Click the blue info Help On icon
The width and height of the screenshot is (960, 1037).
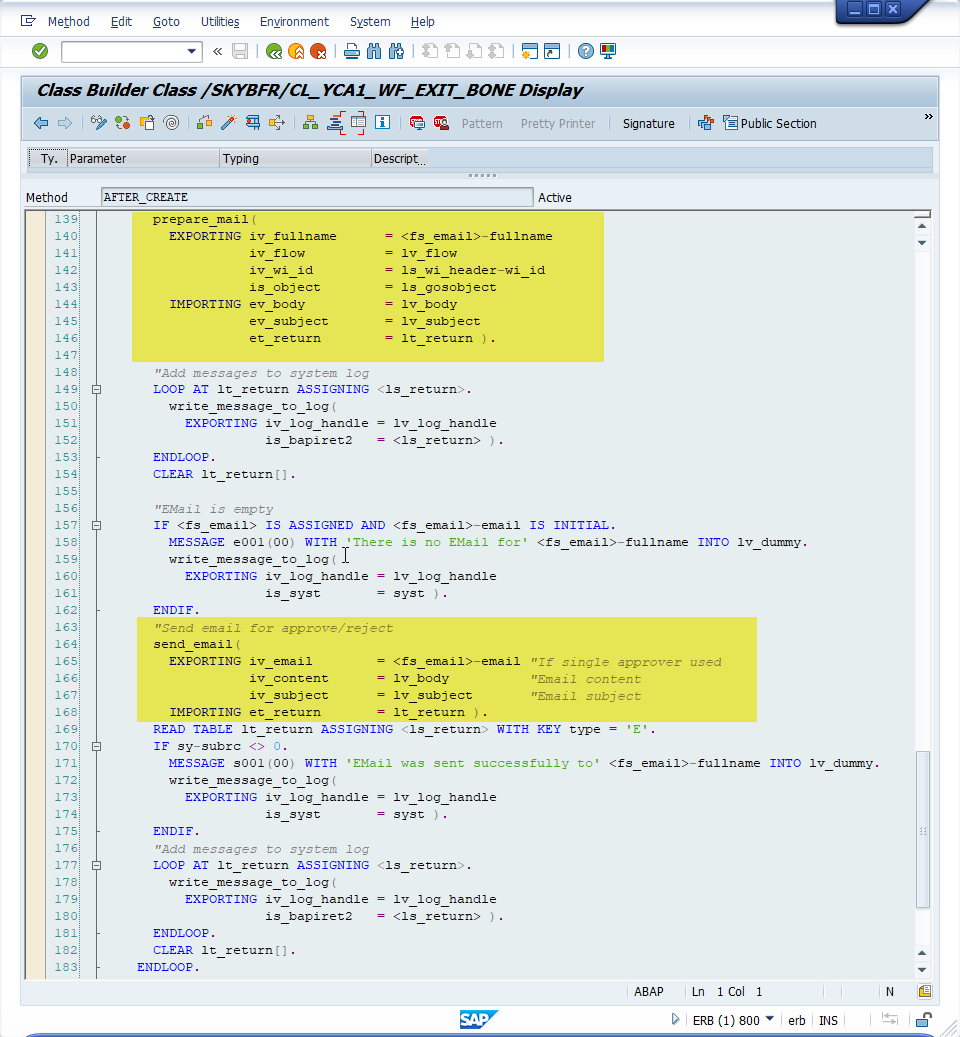click(x=382, y=123)
